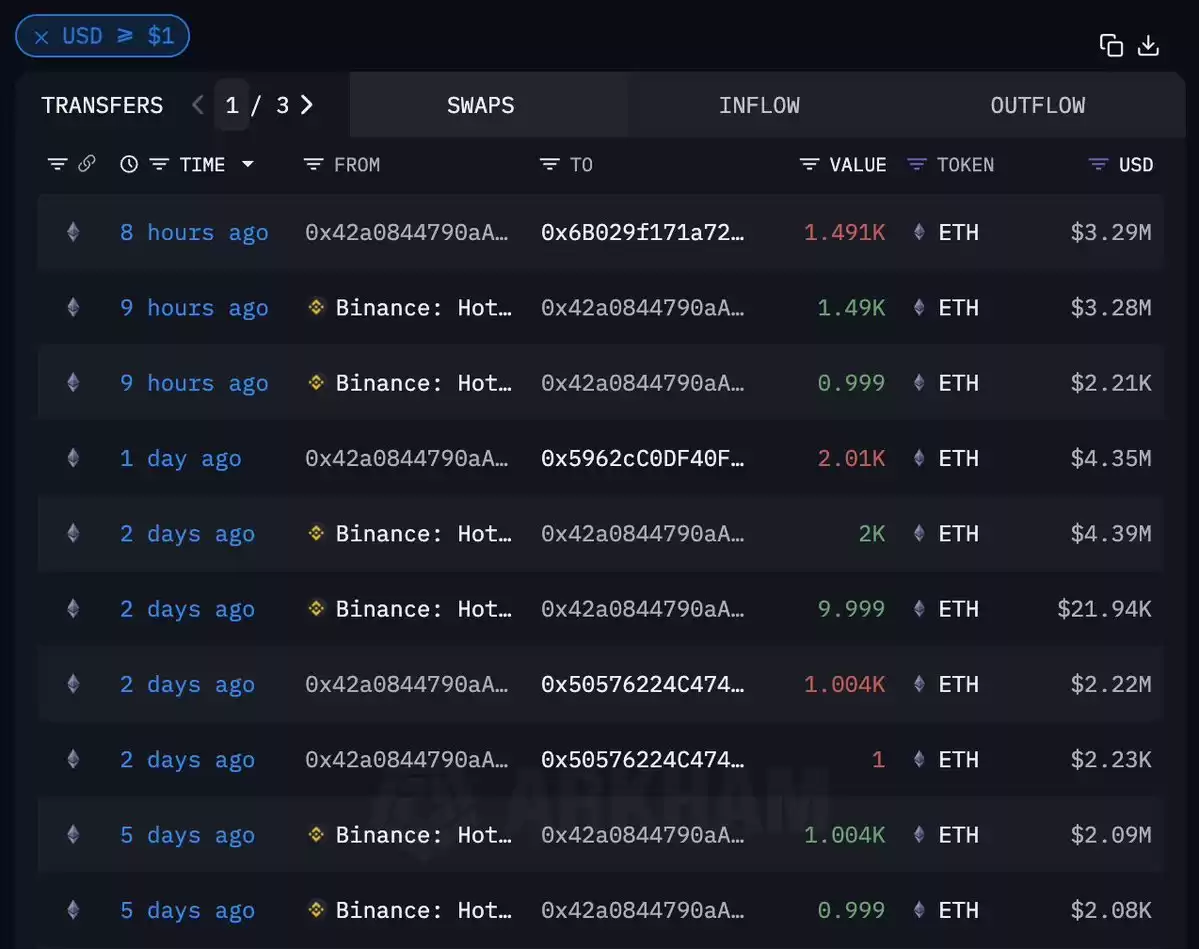
Task: Open recipient address 0x6B029f171a72
Action: (642, 232)
